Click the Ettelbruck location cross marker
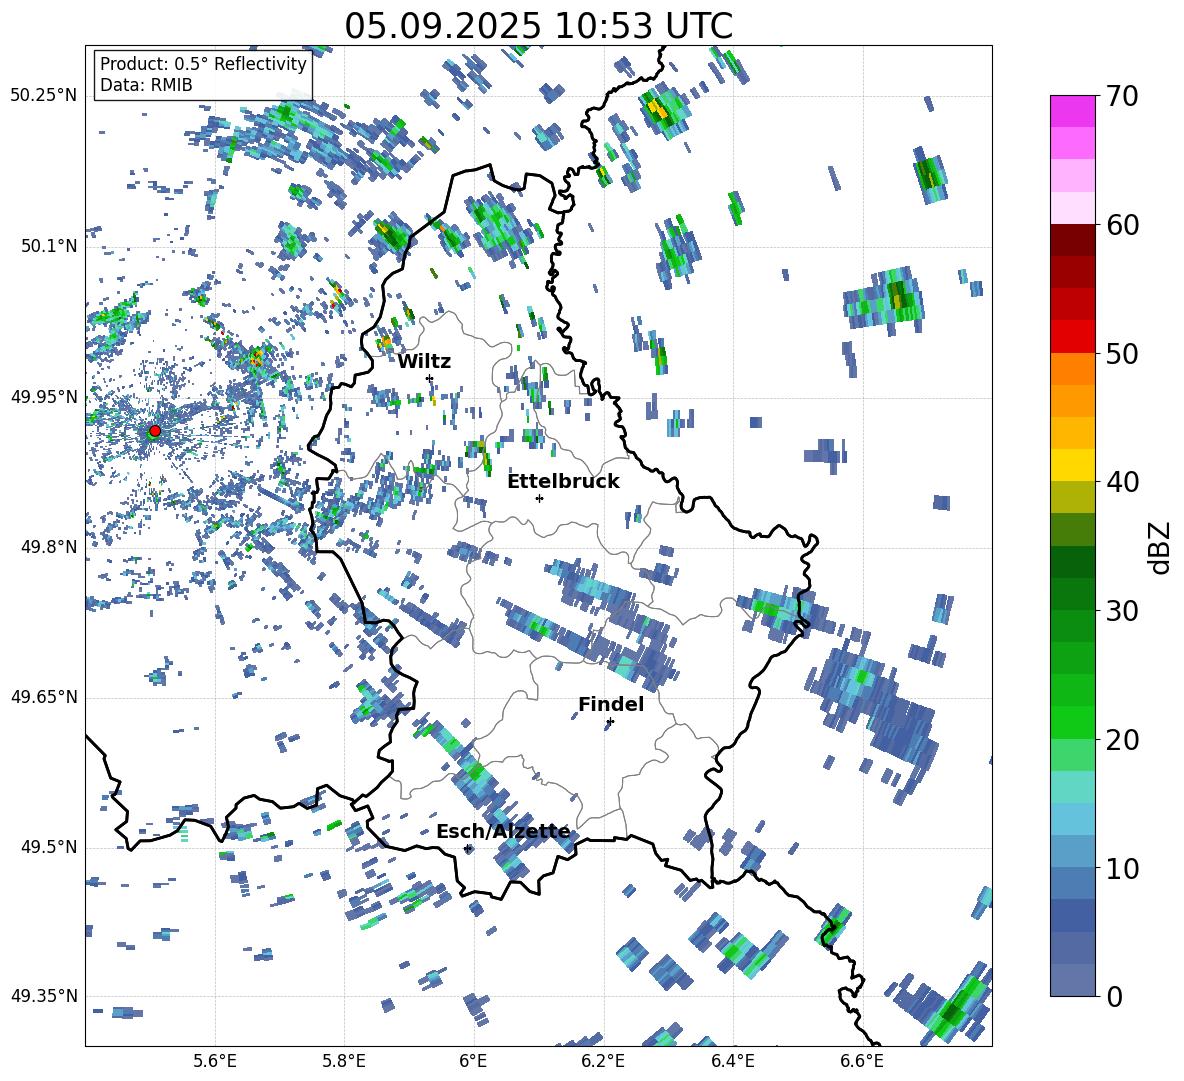Viewport: 1184px width, 1081px height. point(539,498)
